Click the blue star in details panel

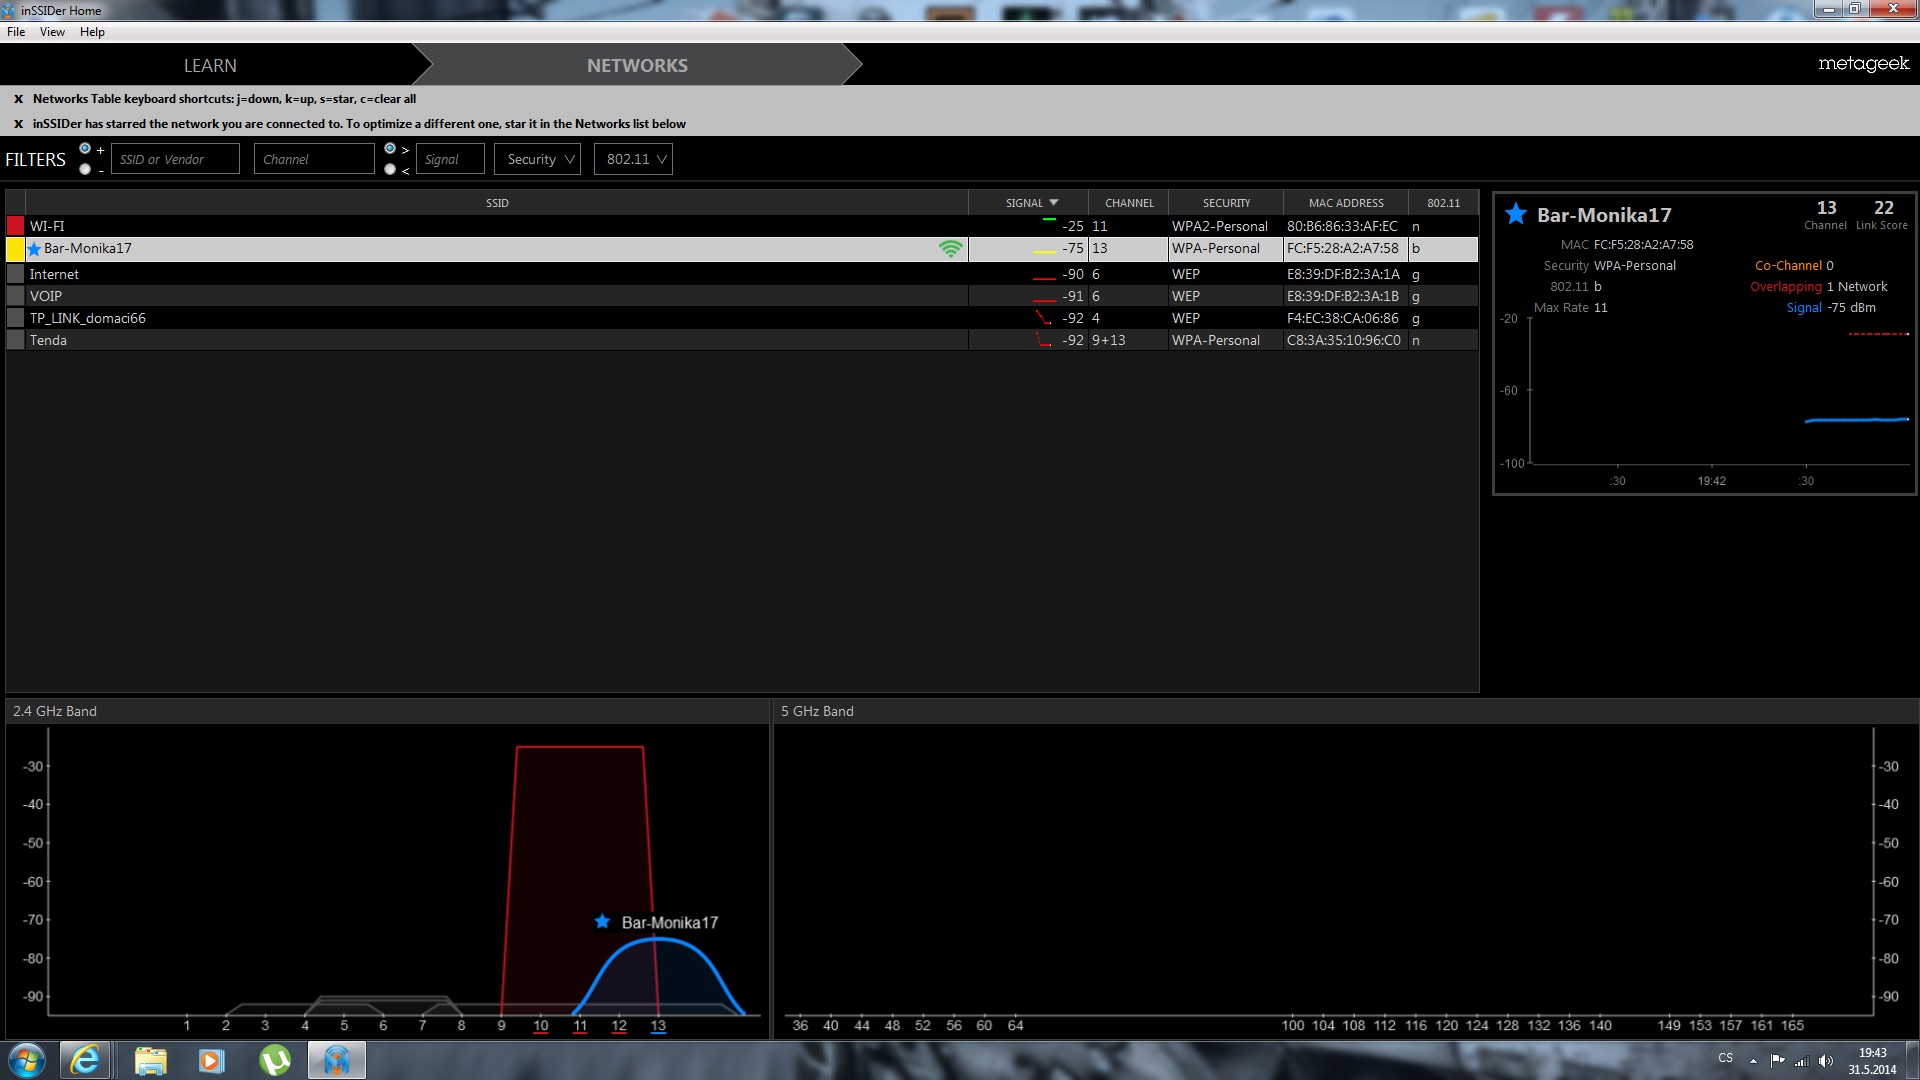1516,214
